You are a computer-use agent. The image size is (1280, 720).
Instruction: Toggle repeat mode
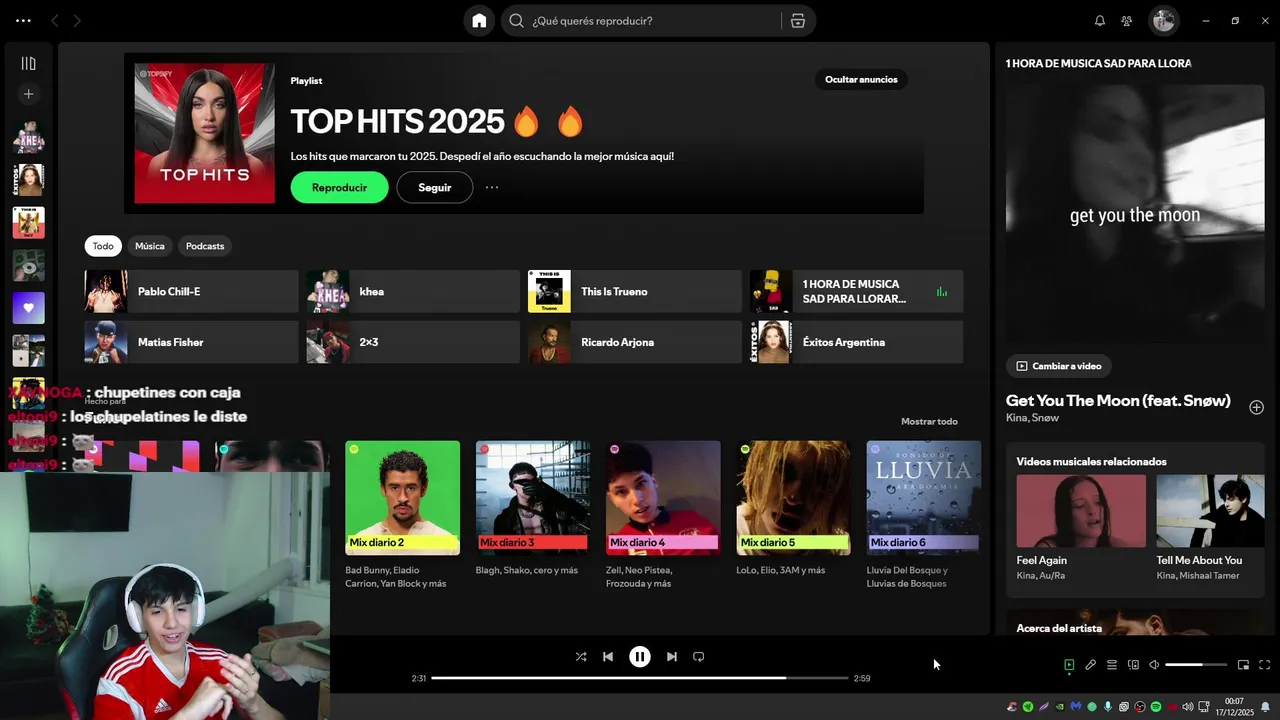click(x=699, y=657)
